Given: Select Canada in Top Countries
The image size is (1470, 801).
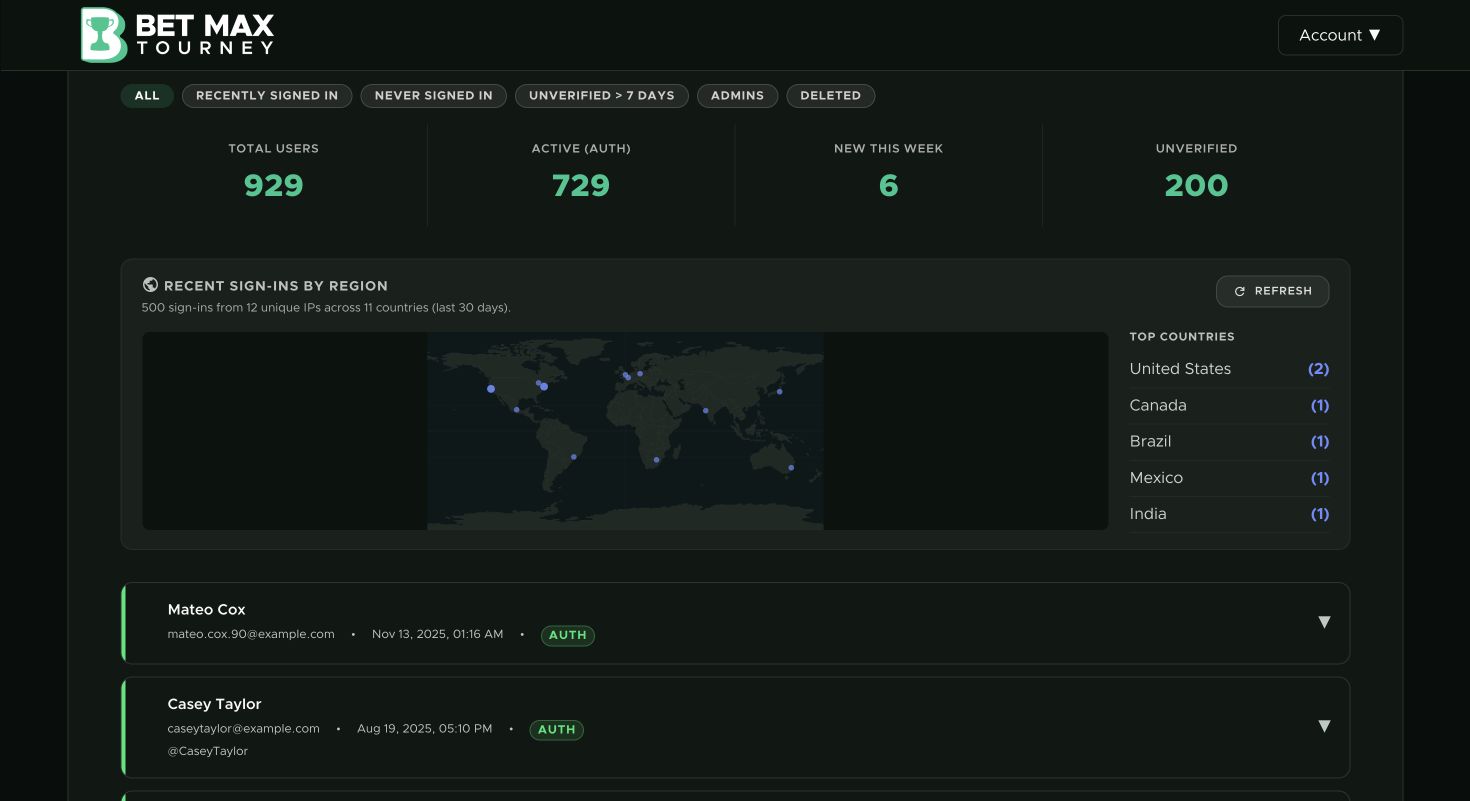Looking at the screenshot, I should [x=1229, y=405].
